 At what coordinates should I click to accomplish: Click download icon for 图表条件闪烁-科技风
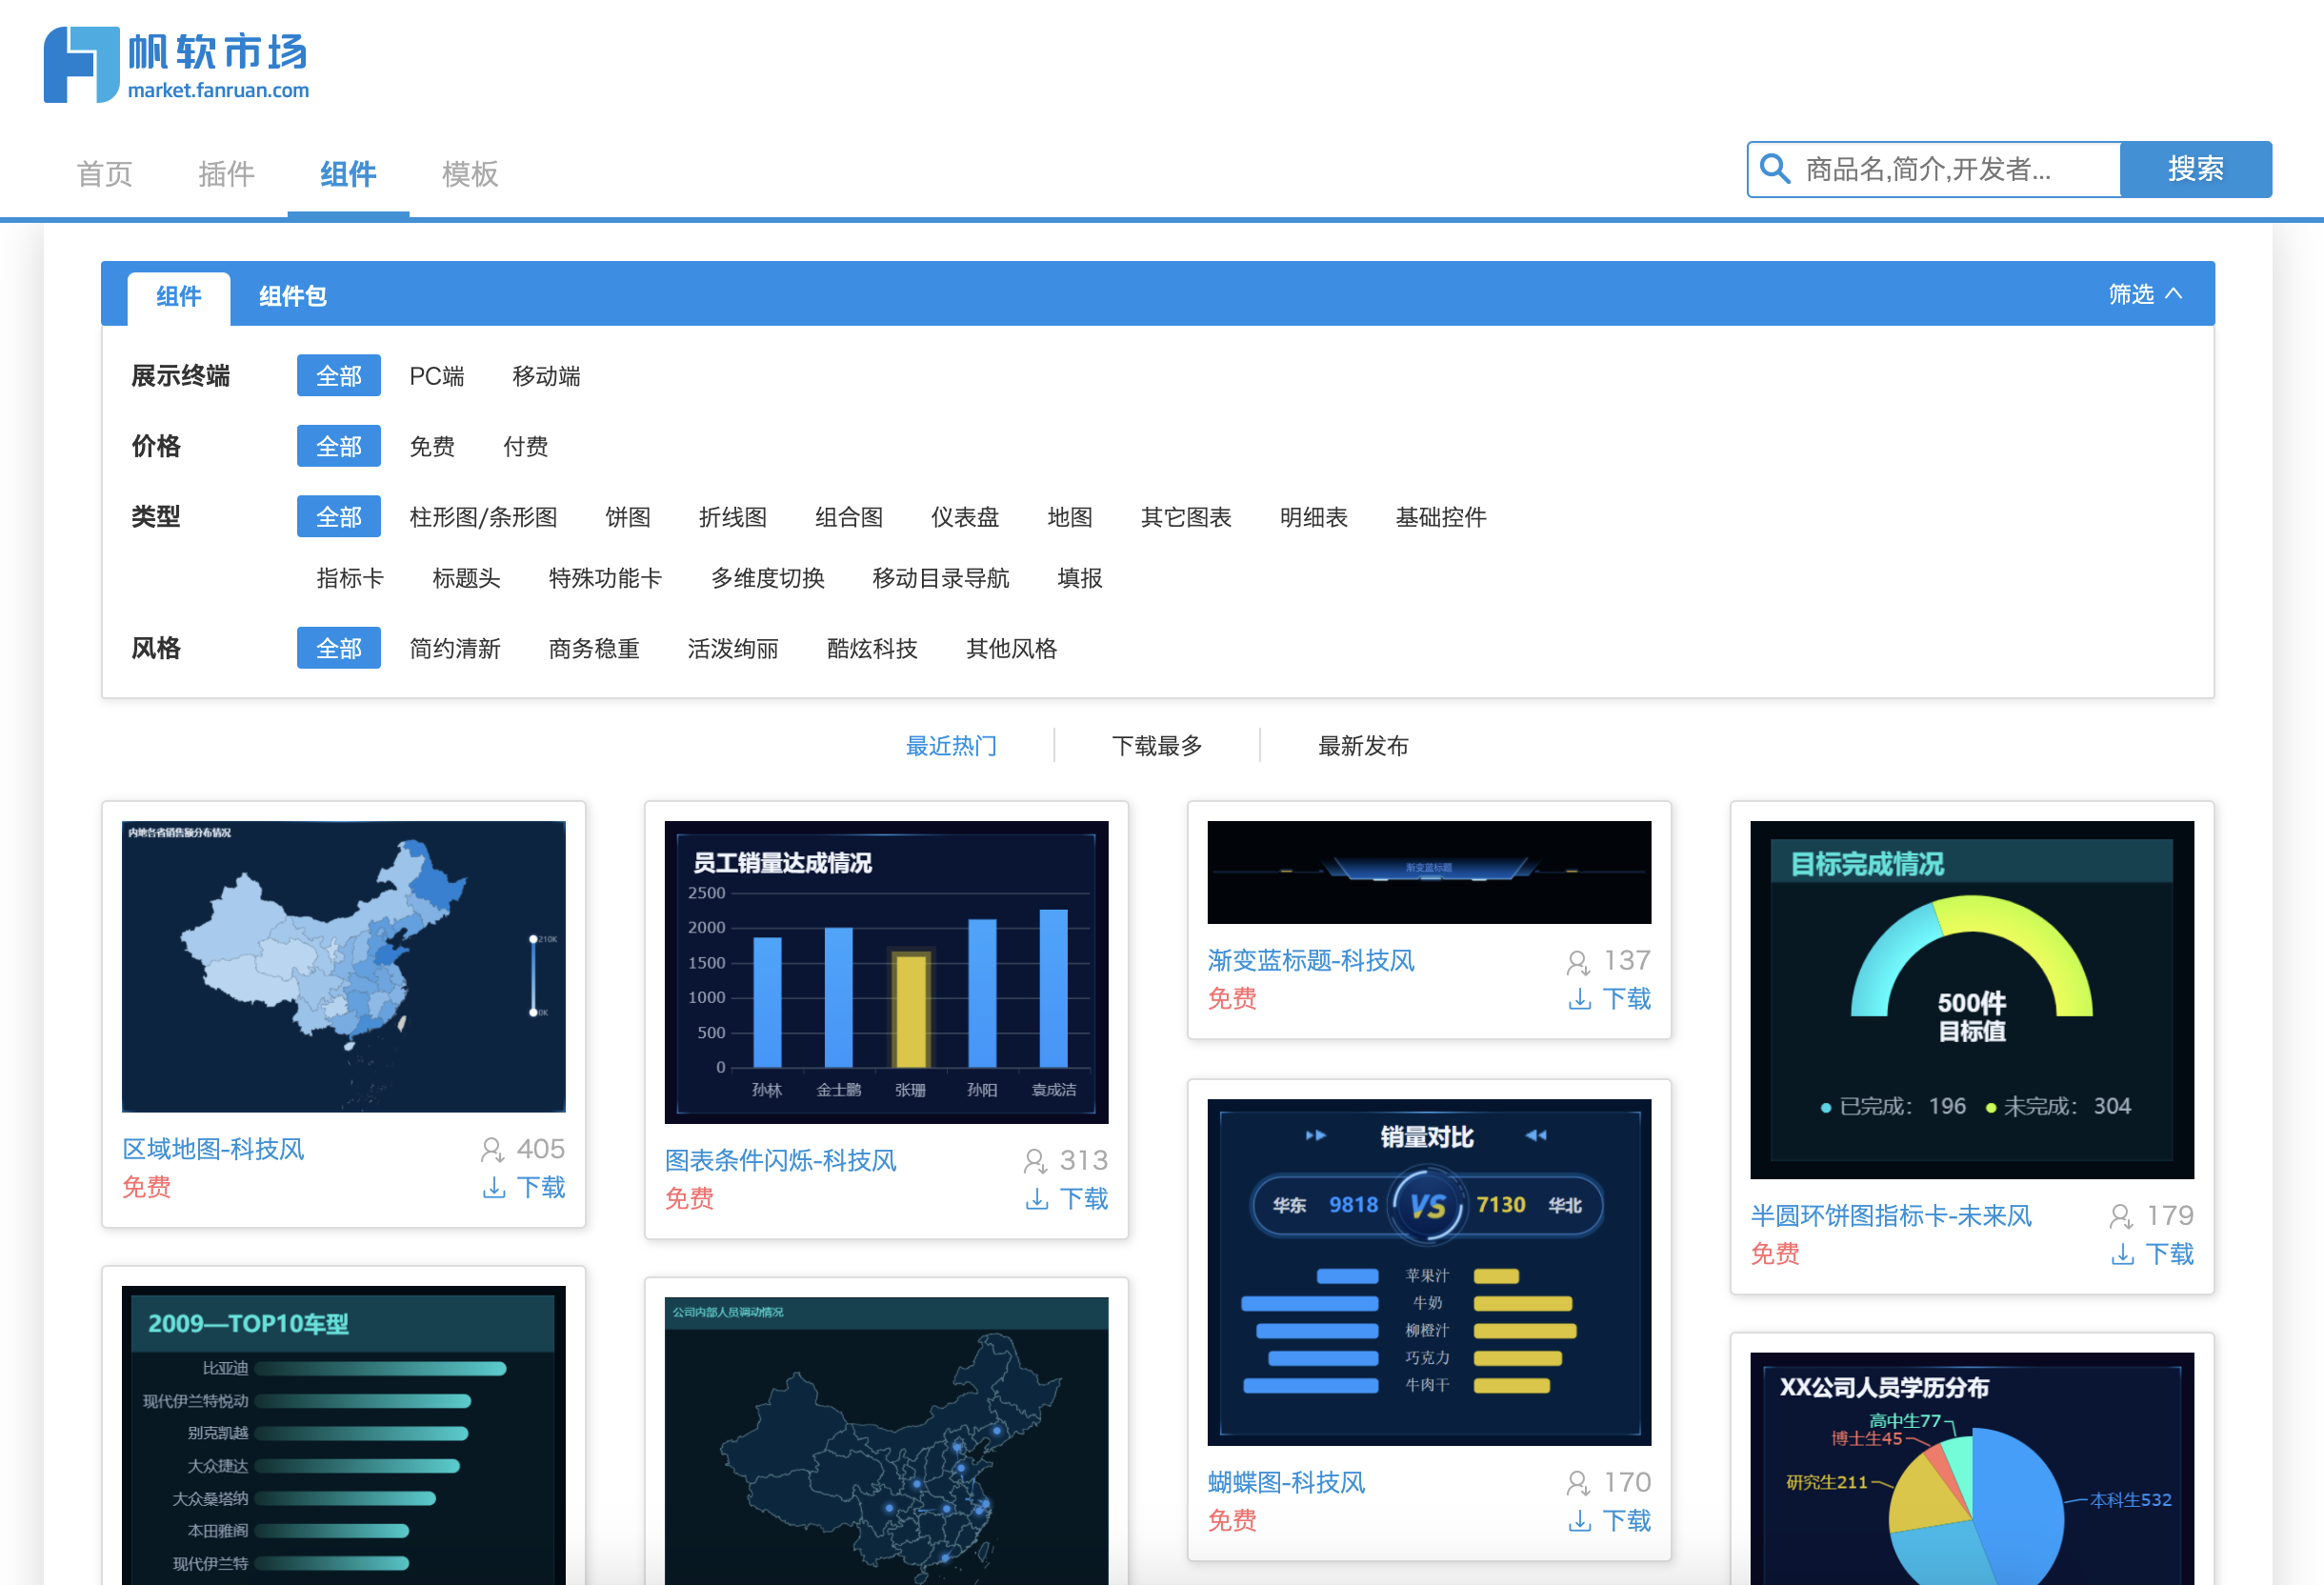point(1037,1198)
